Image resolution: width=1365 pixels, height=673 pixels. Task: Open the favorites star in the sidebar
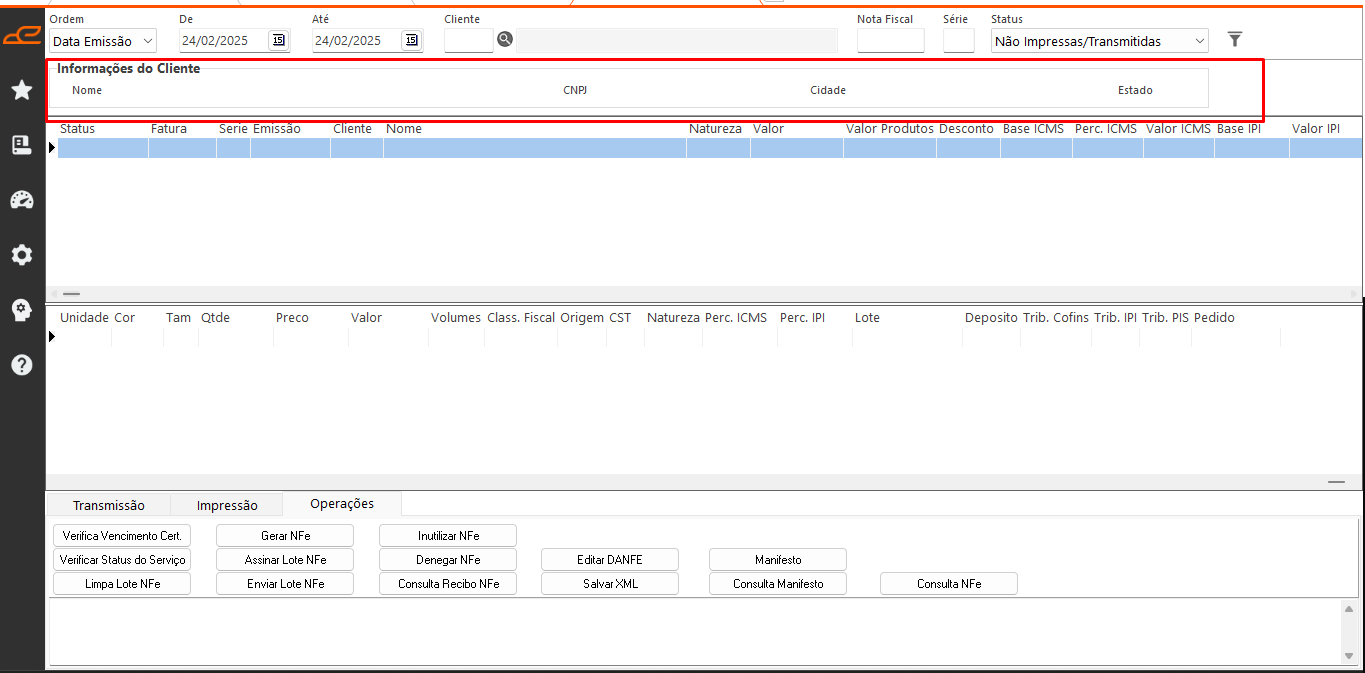21,91
